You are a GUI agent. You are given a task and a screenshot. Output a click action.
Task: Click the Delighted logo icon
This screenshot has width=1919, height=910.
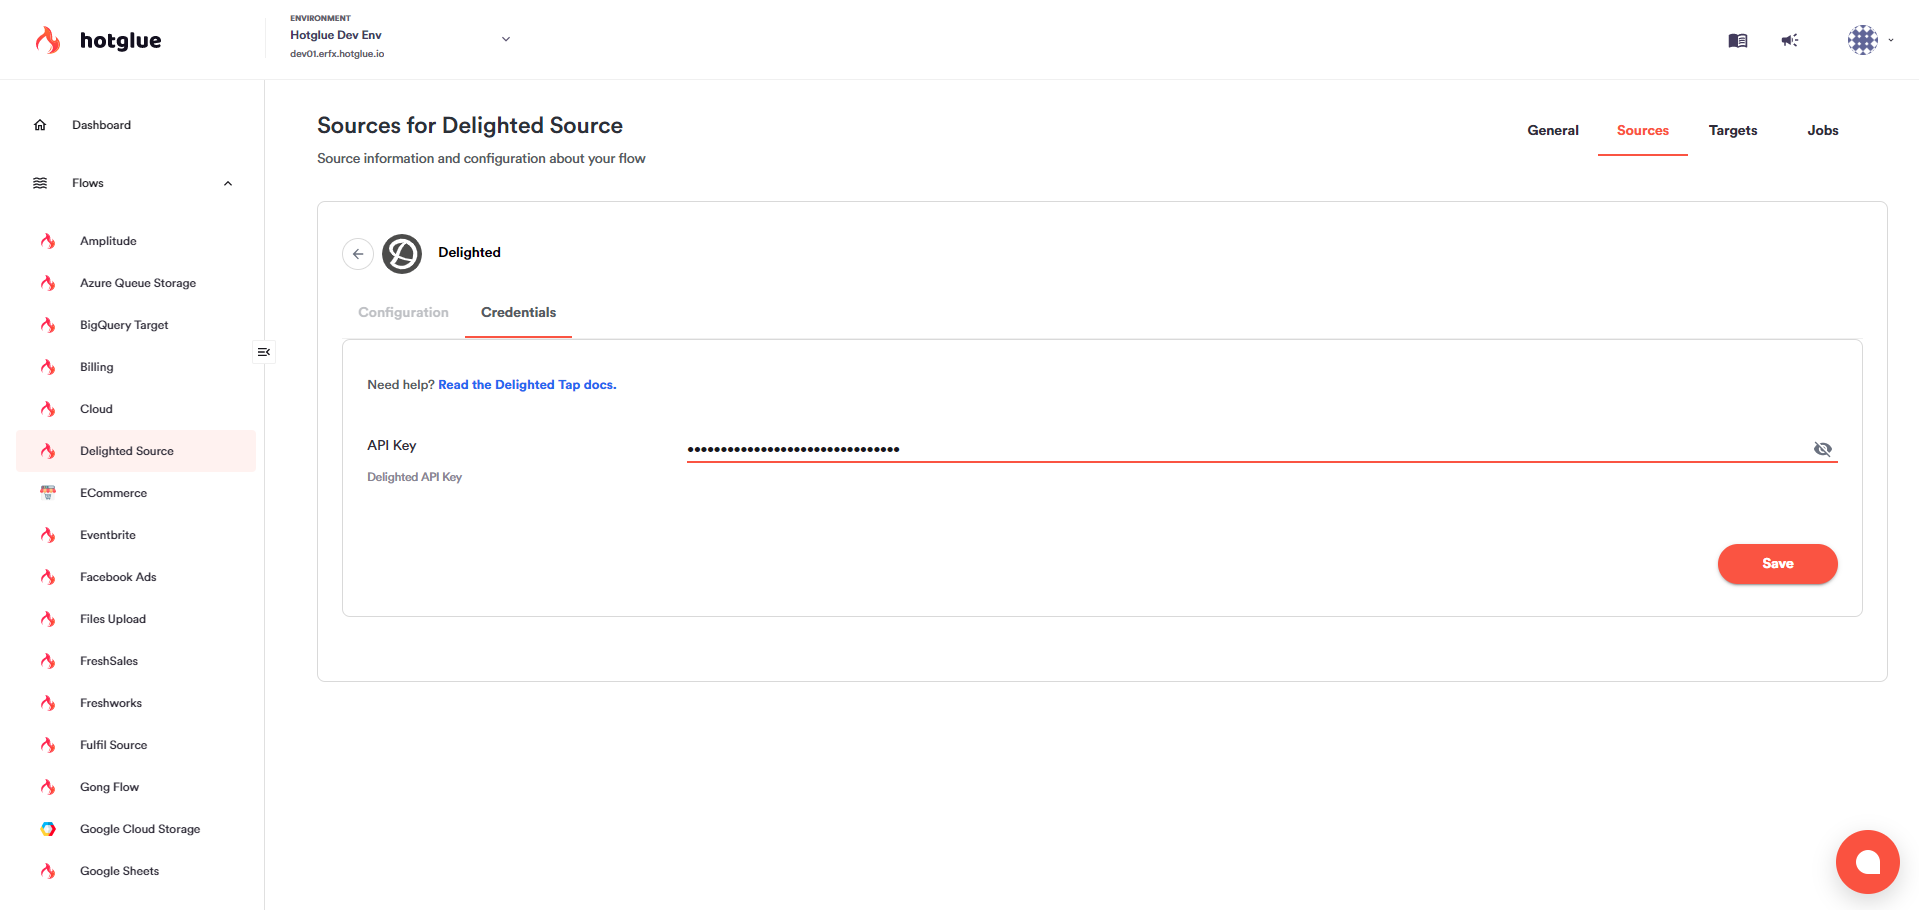402,254
